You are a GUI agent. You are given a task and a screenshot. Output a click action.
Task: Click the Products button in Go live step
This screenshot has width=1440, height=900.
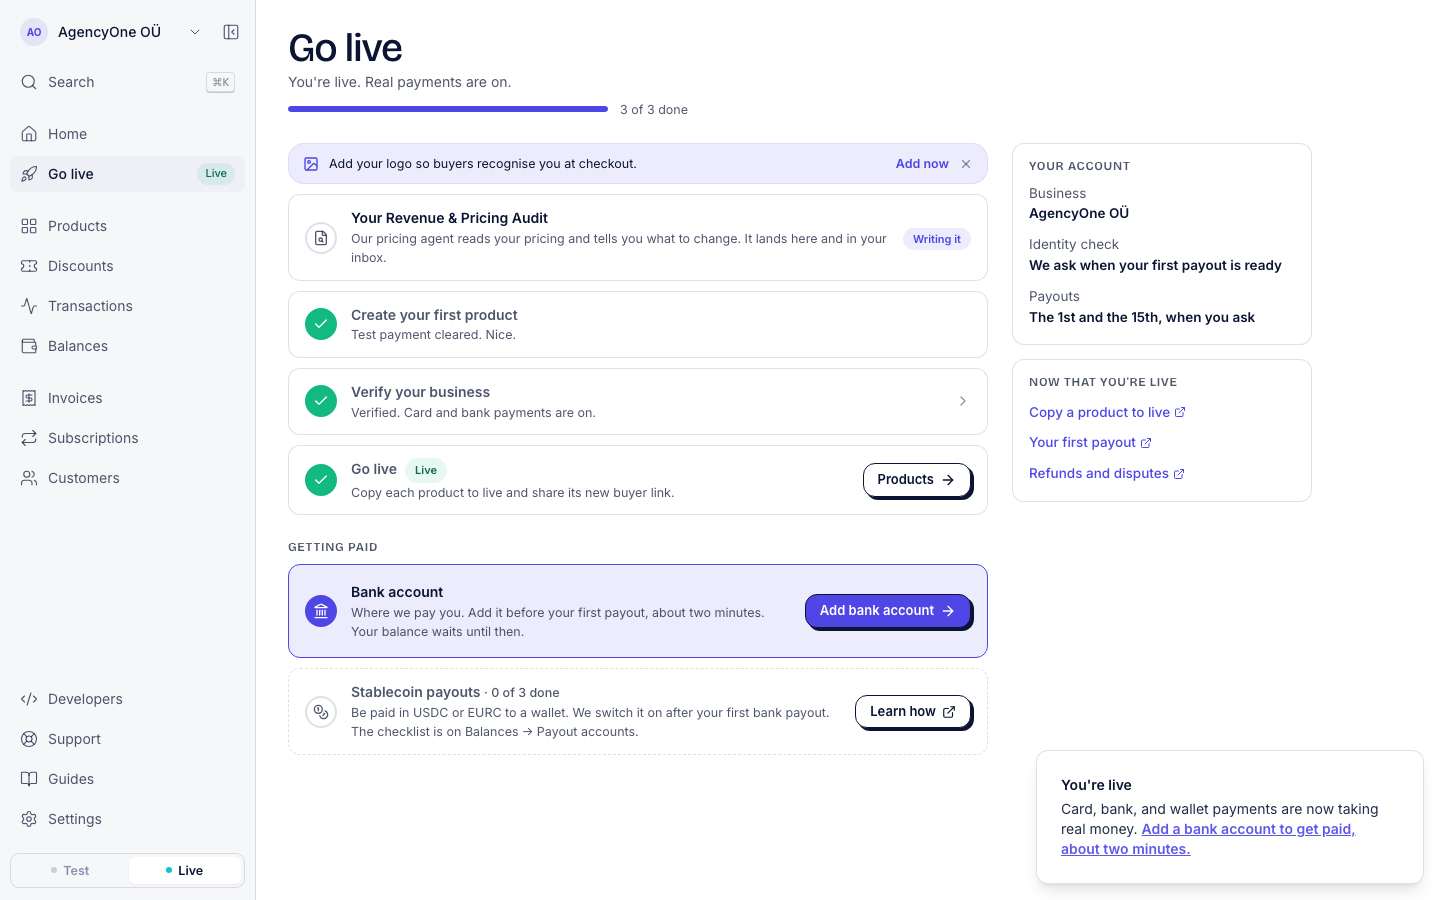pos(916,480)
